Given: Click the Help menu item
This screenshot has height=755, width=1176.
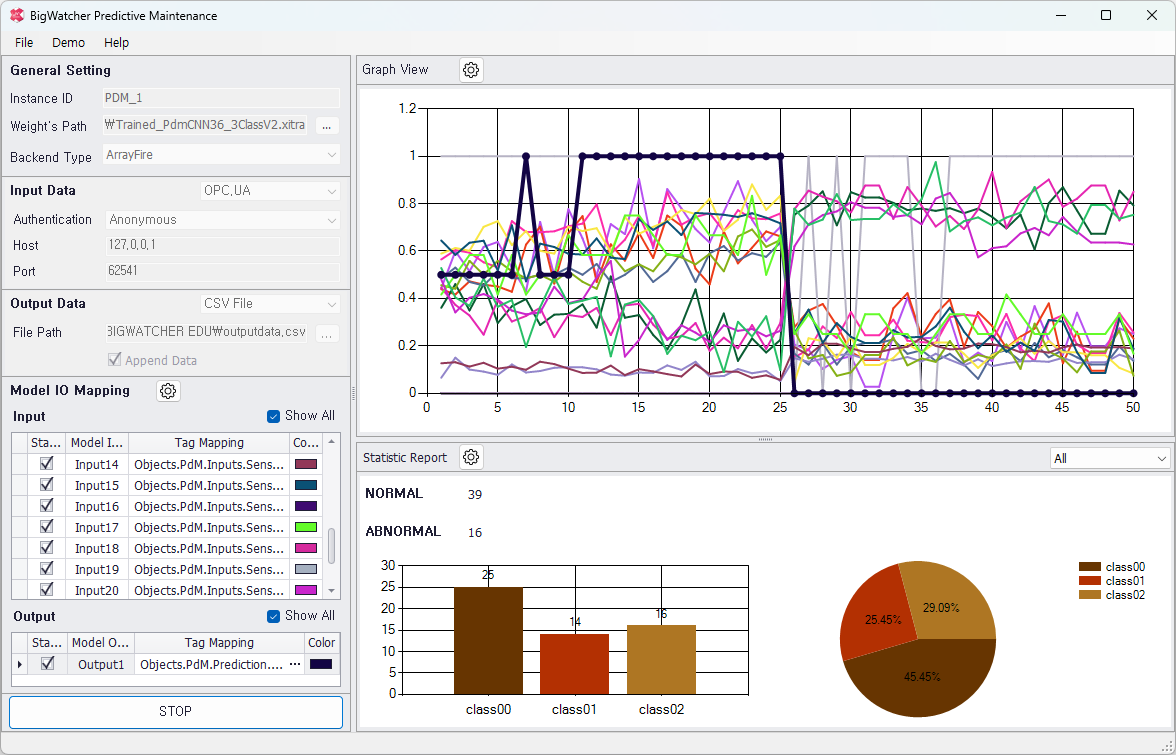Looking at the screenshot, I should tap(116, 43).
